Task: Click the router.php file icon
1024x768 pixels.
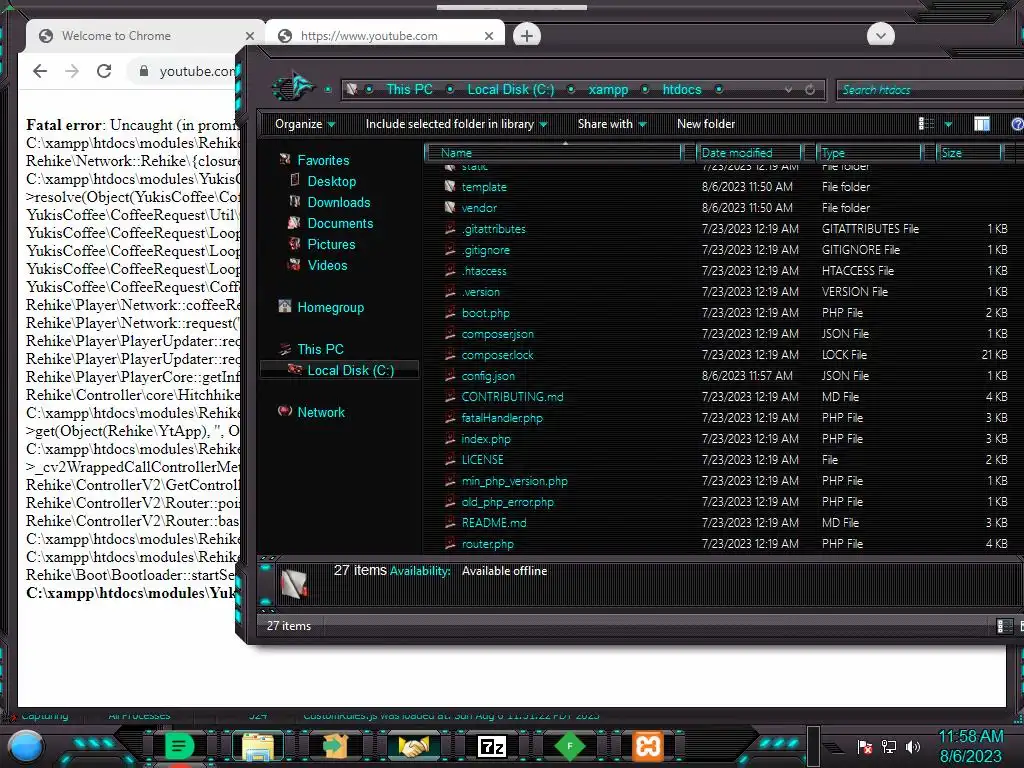Action: coord(450,543)
